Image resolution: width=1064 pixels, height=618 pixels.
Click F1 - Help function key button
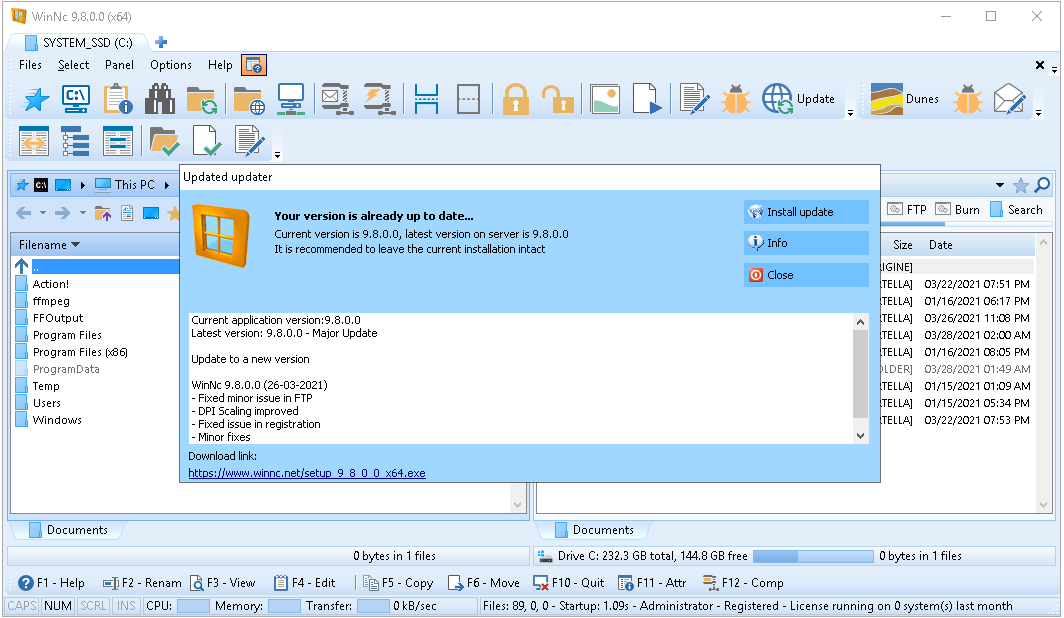(52, 583)
